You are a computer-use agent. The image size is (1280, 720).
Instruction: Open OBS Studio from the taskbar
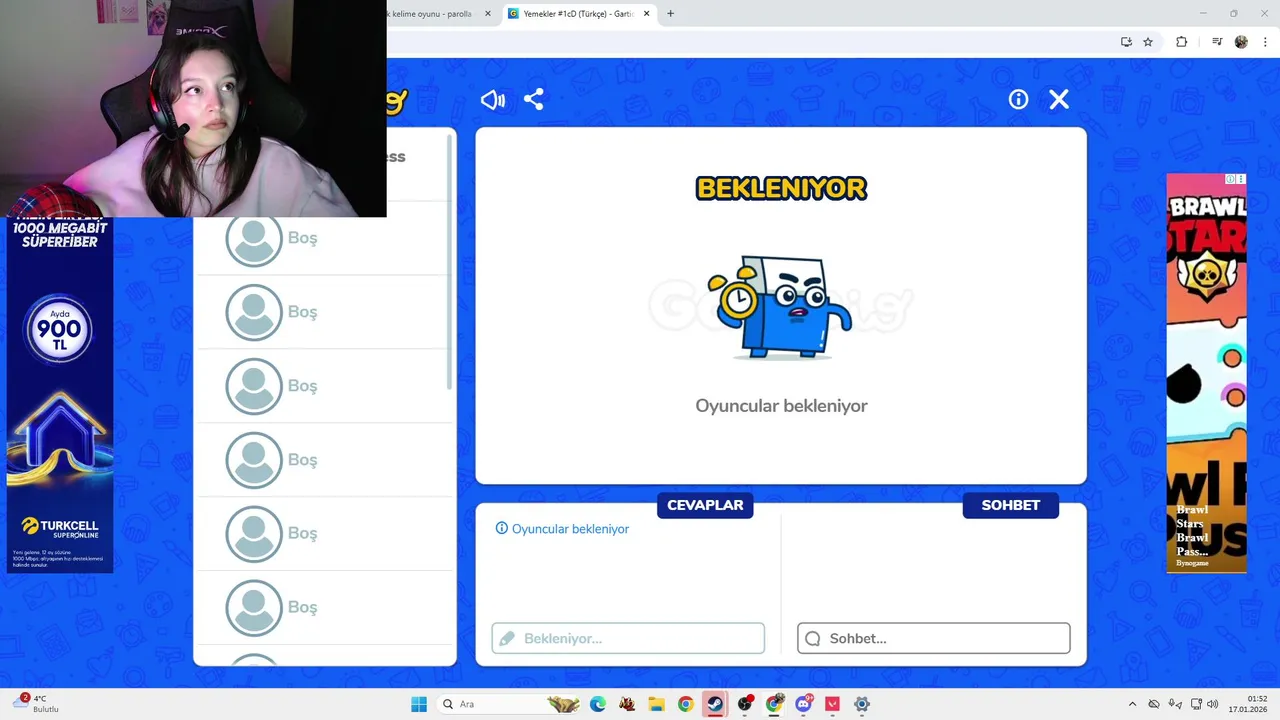click(x=745, y=704)
